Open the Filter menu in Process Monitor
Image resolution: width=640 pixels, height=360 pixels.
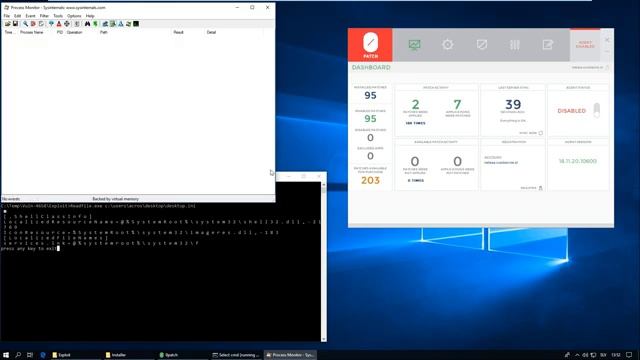coord(44,16)
